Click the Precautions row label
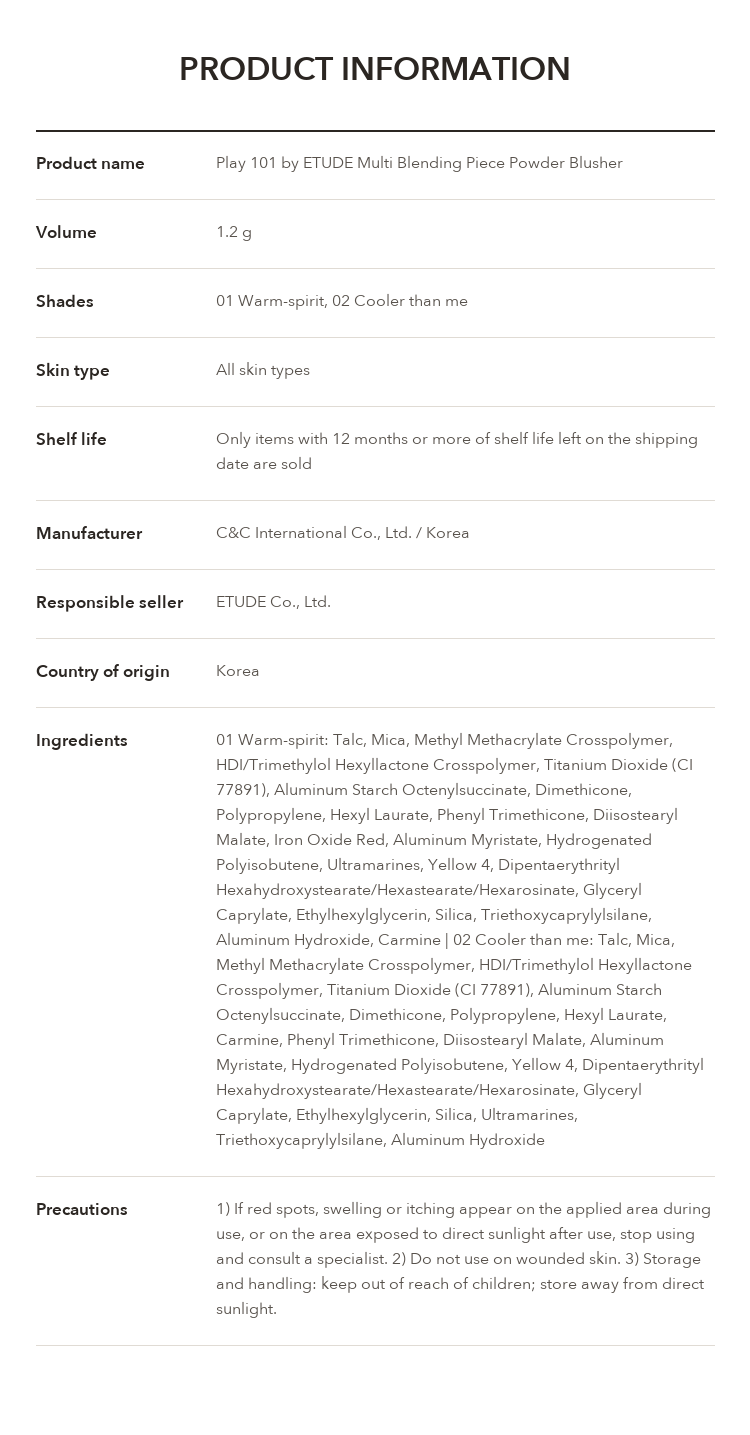The width and height of the screenshot is (750, 1435). tap(82, 1209)
